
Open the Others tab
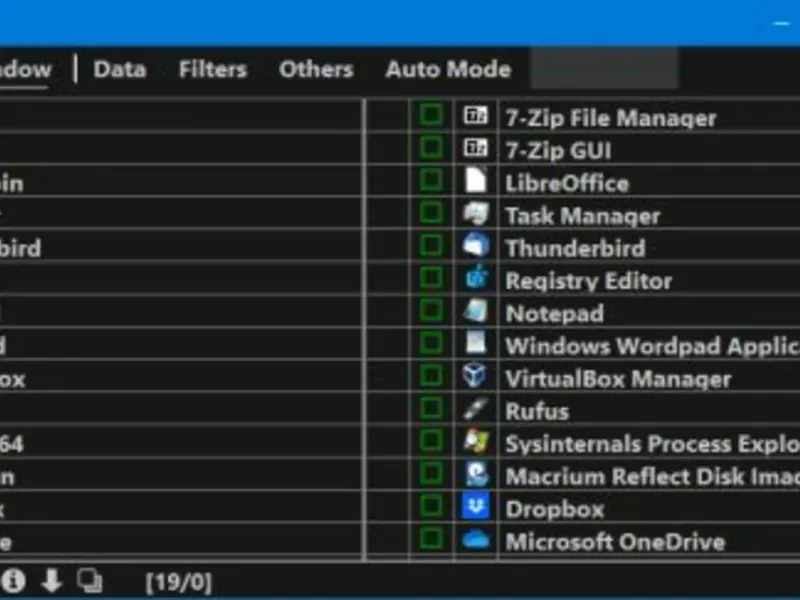pyautogui.click(x=316, y=69)
